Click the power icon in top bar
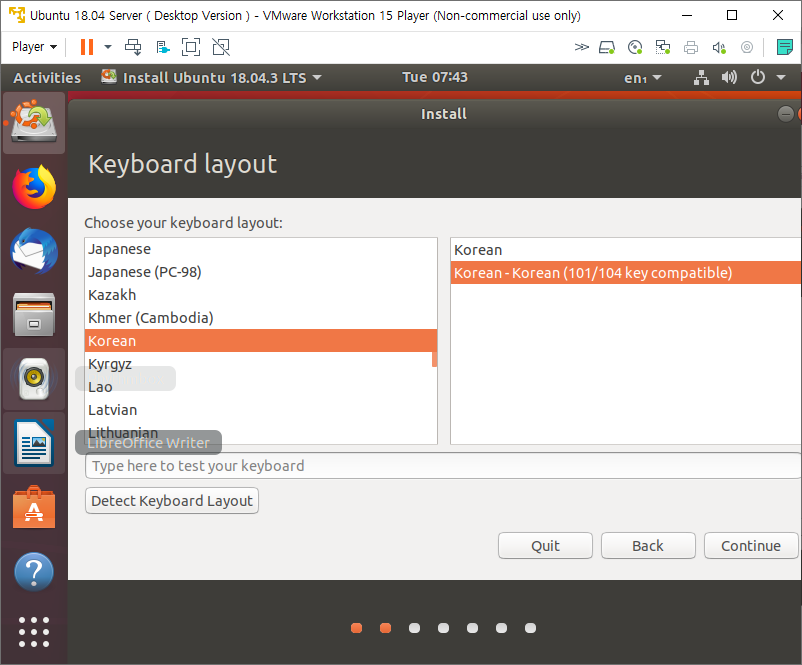Image resolution: width=802 pixels, height=665 pixels. (758, 77)
